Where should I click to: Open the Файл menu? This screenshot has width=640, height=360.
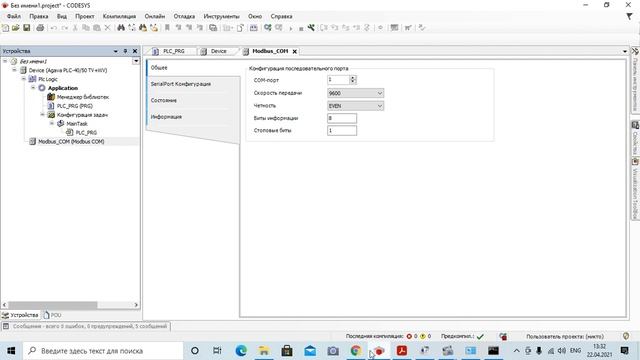click(x=14, y=16)
